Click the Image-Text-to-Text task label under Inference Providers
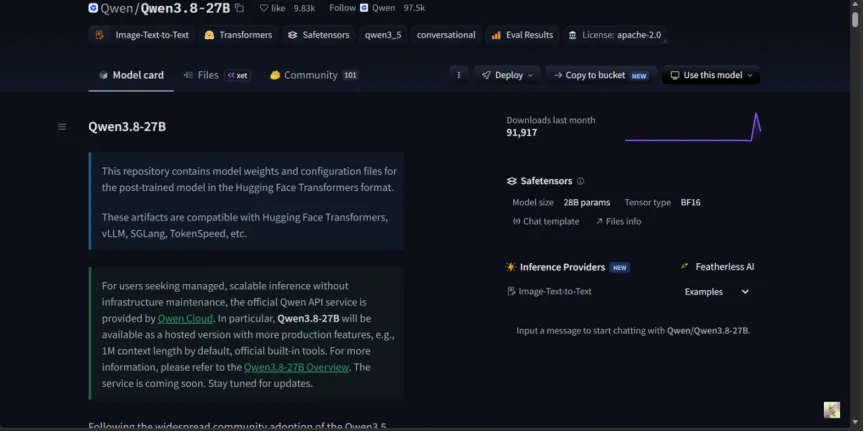864x432 pixels. 549,291
